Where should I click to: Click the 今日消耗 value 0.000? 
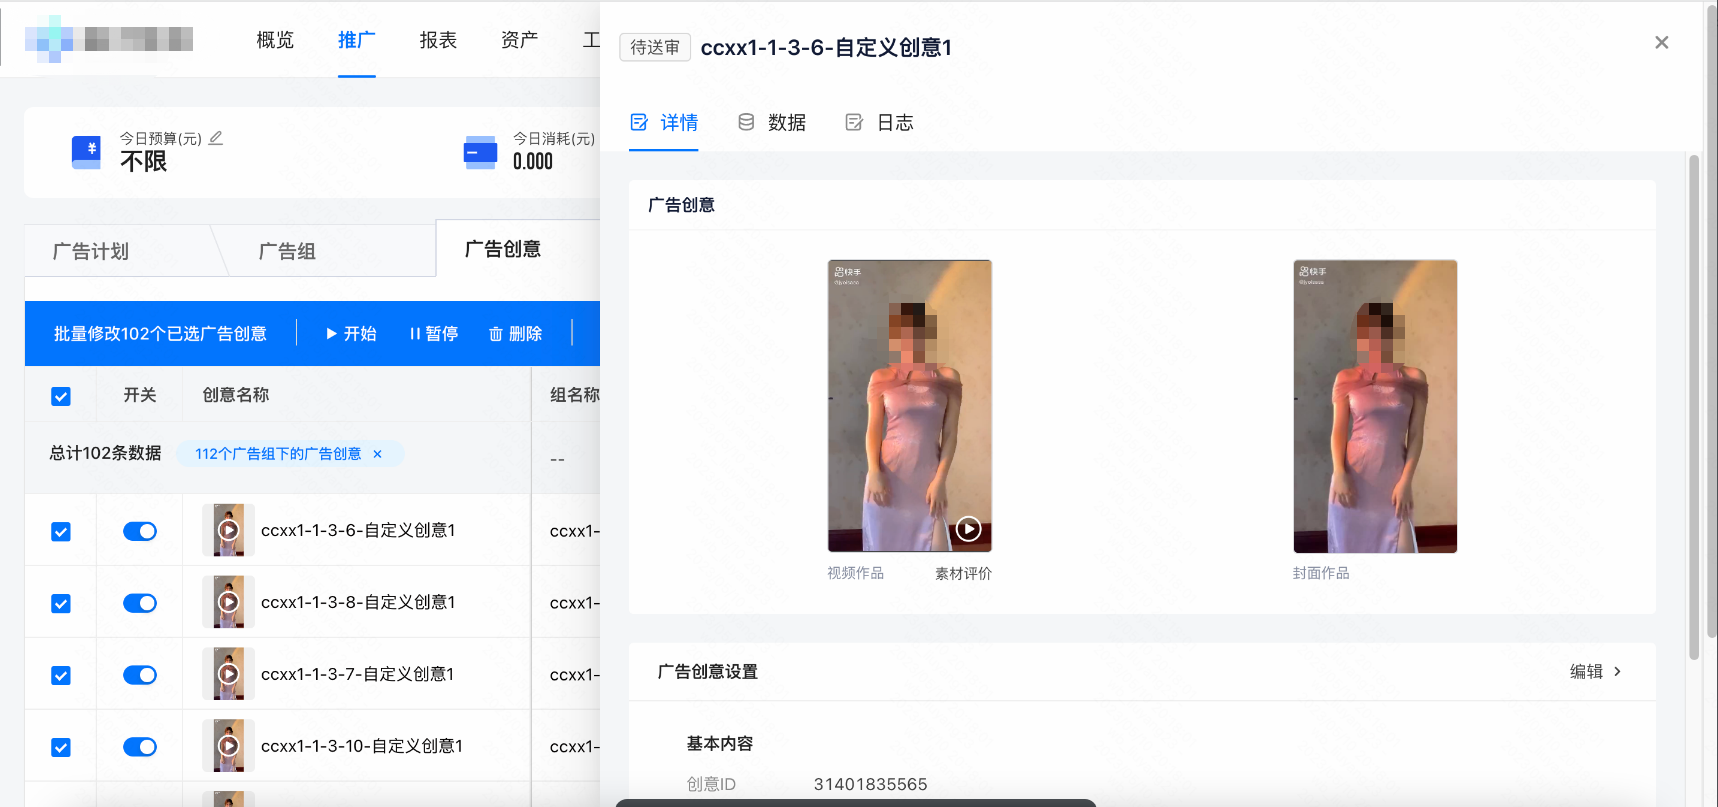[x=533, y=162]
